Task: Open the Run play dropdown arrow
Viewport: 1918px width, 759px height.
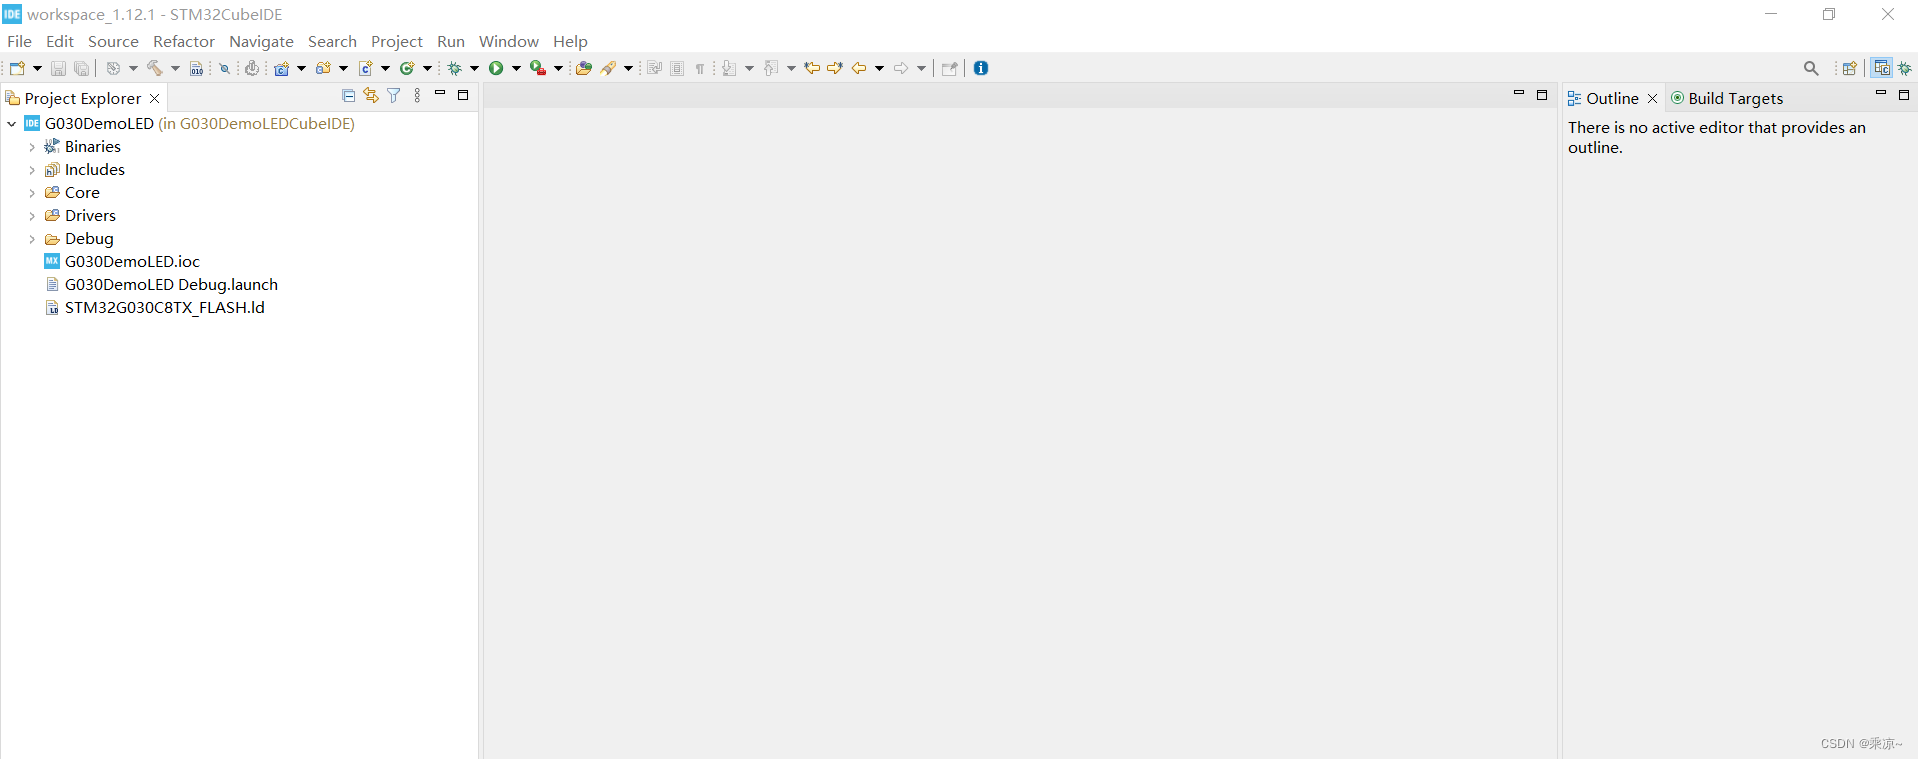Action: point(517,69)
